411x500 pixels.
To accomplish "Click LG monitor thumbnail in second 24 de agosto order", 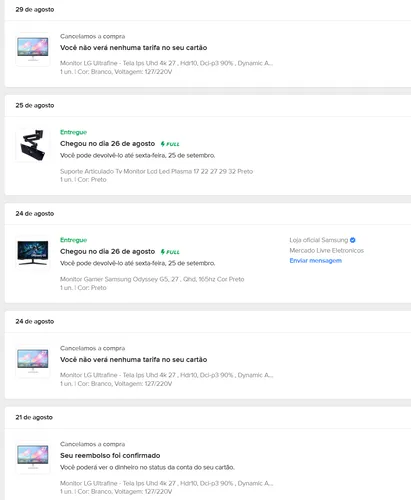I will click(x=33, y=361).
